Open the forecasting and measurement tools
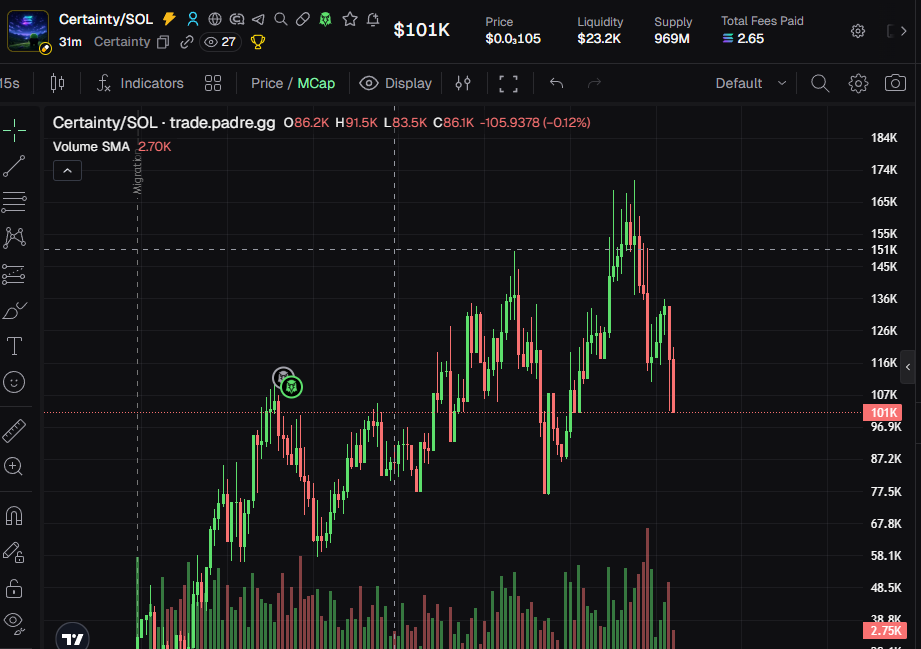The width and height of the screenshot is (921, 649). pyautogui.click(x=14, y=274)
